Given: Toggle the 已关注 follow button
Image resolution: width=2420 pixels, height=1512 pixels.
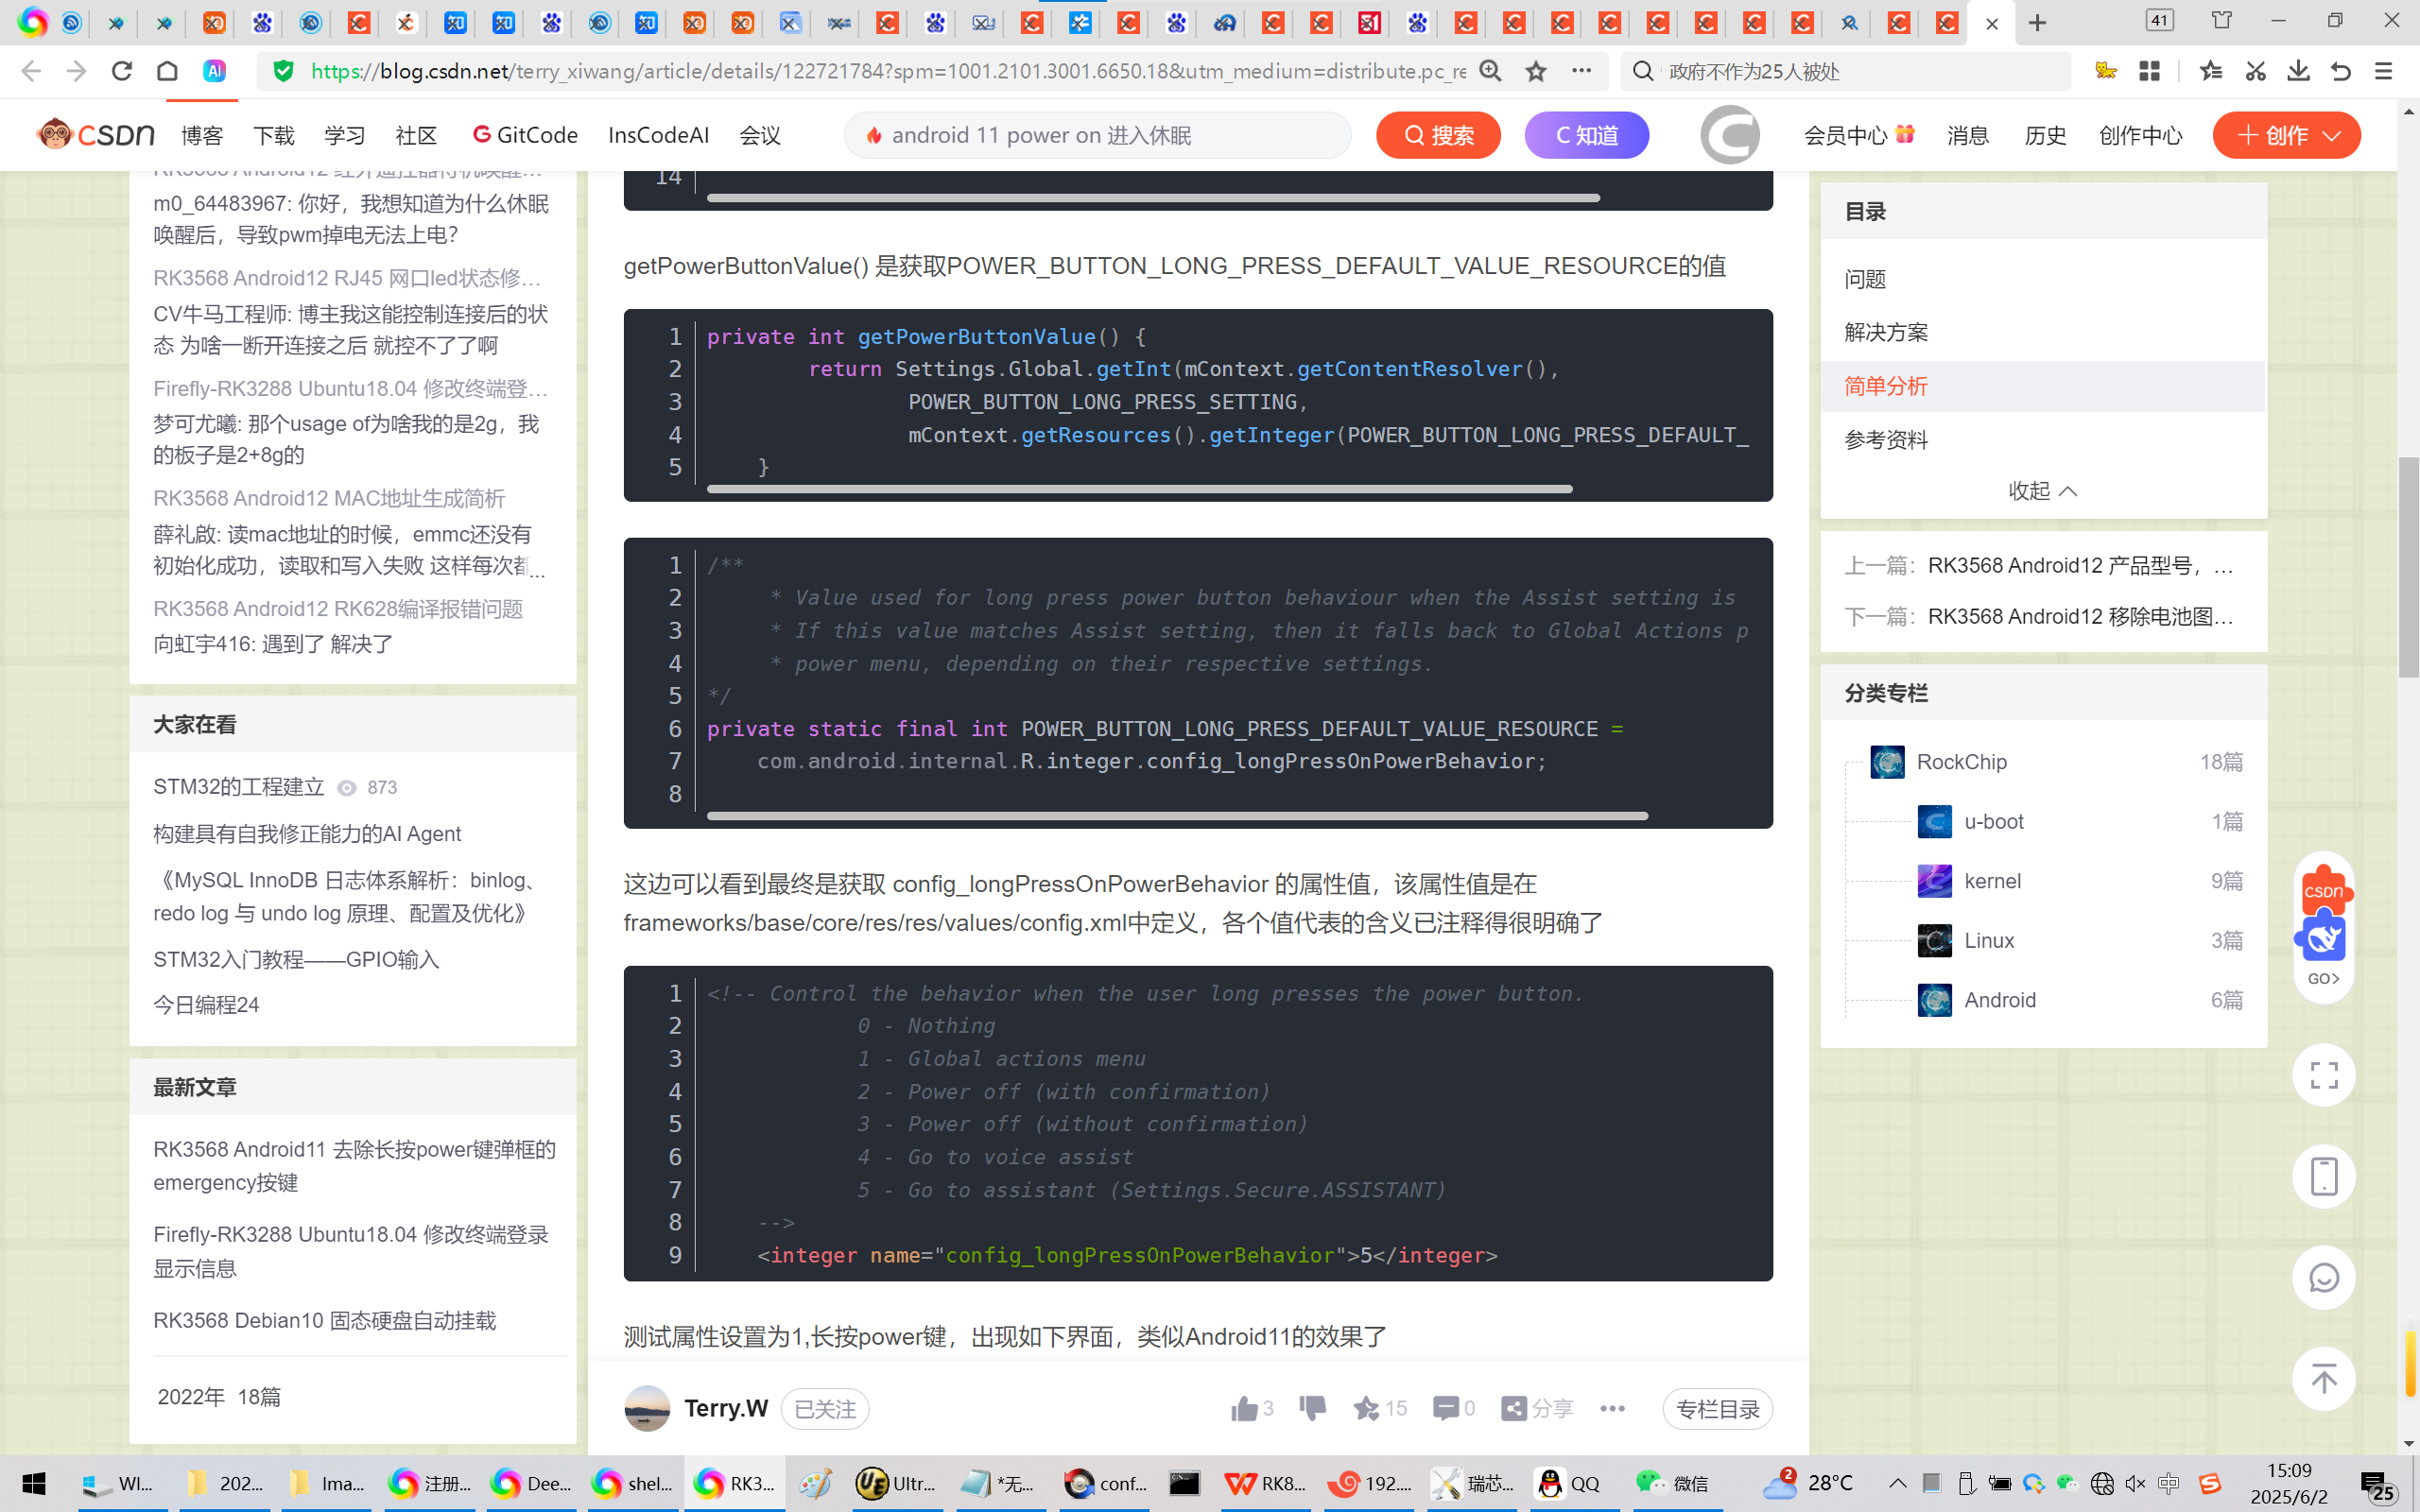Looking at the screenshot, I should (824, 1409).
